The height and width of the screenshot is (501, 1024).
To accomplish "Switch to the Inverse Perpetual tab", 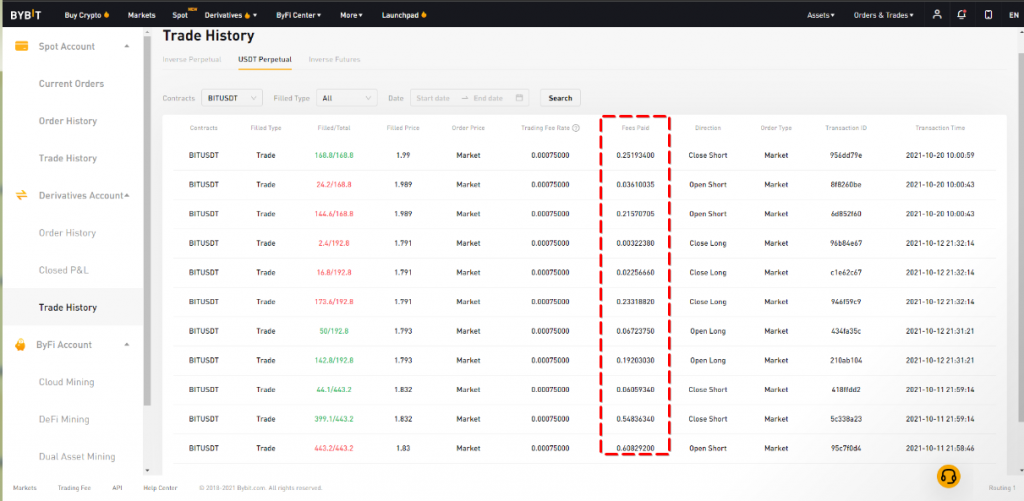I will click(194, 60).
